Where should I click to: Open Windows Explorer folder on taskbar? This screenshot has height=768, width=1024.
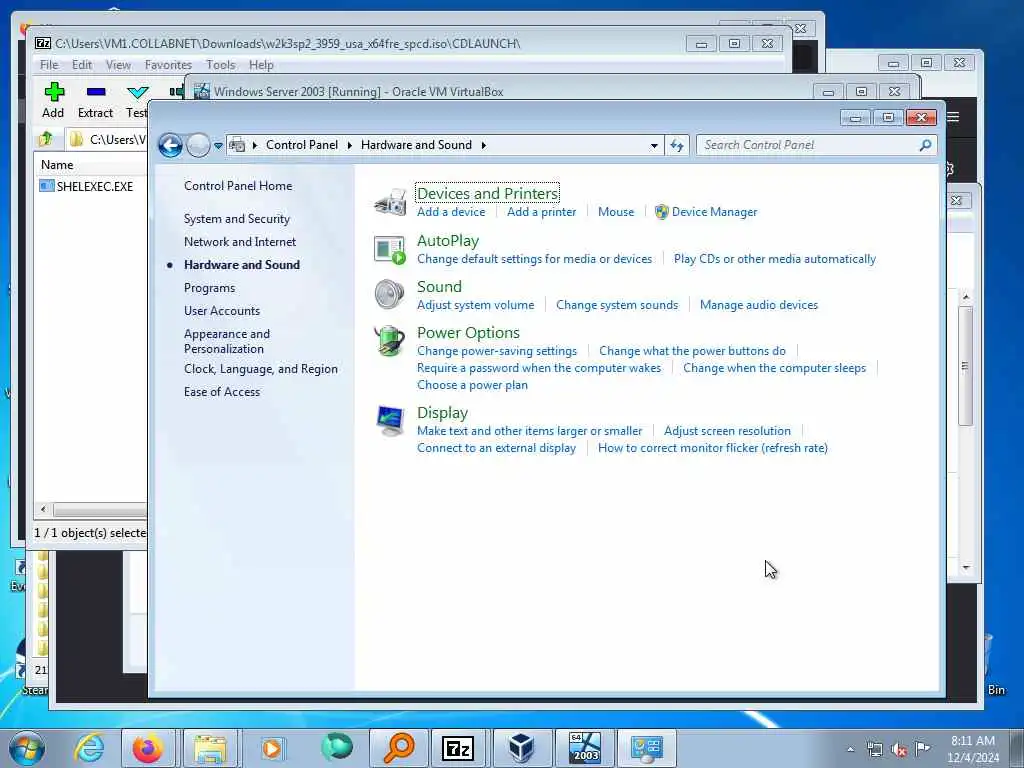coord(210,748)
